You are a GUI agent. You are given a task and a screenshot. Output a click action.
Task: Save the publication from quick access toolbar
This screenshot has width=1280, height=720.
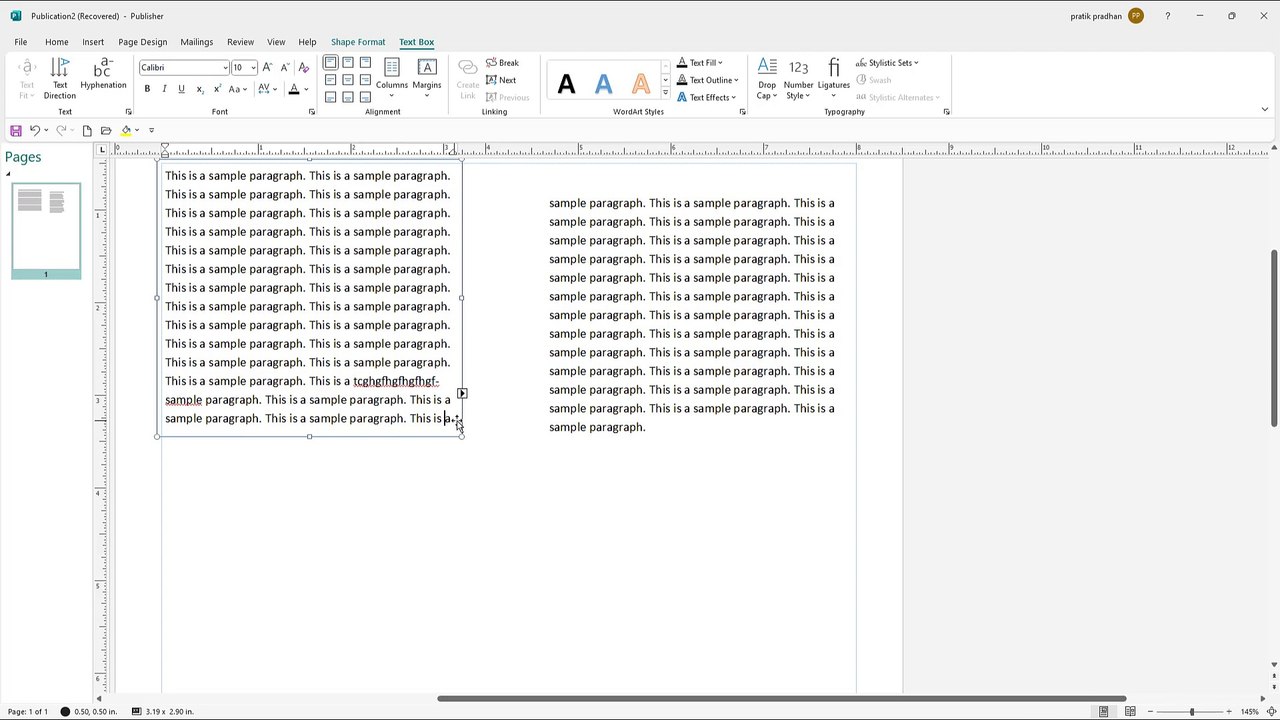pos(16,131)
